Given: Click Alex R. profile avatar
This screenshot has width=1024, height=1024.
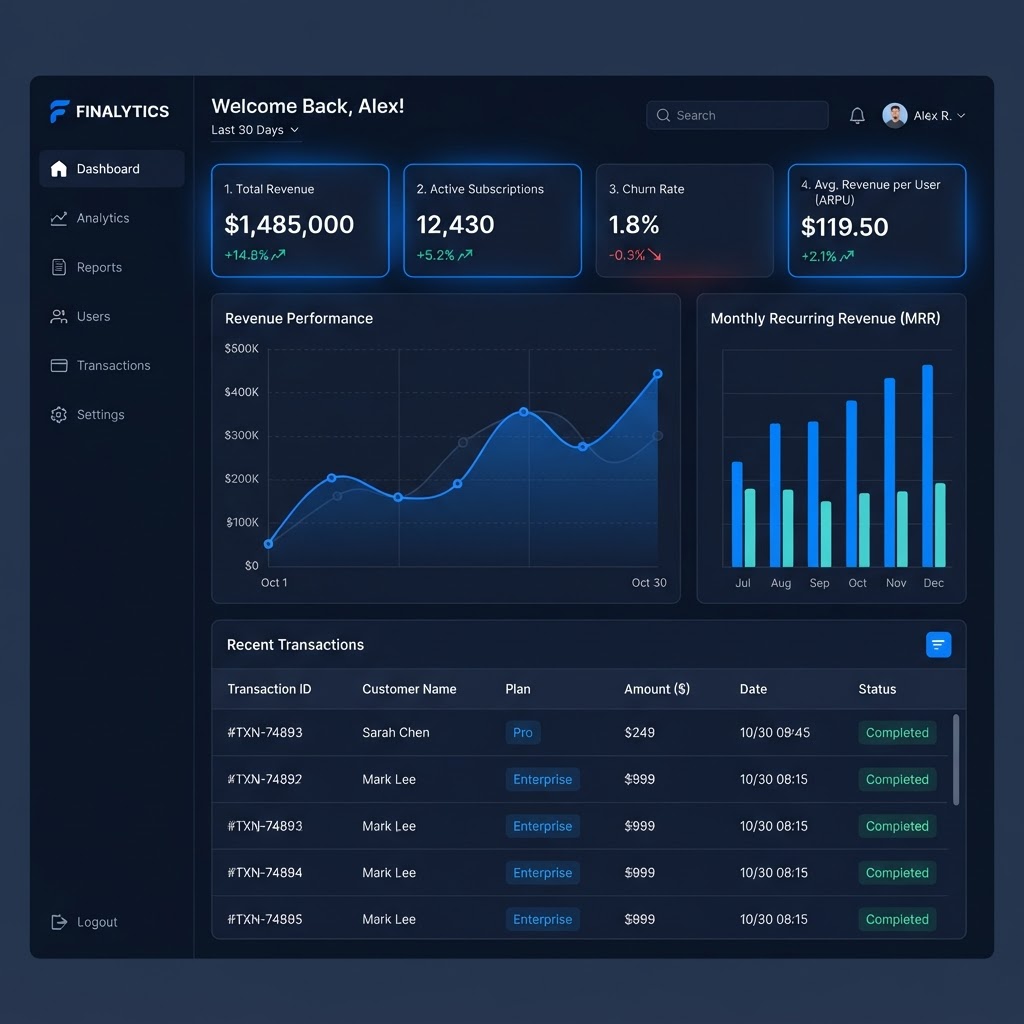Looking at the screenshot, I should click(894, 116).
